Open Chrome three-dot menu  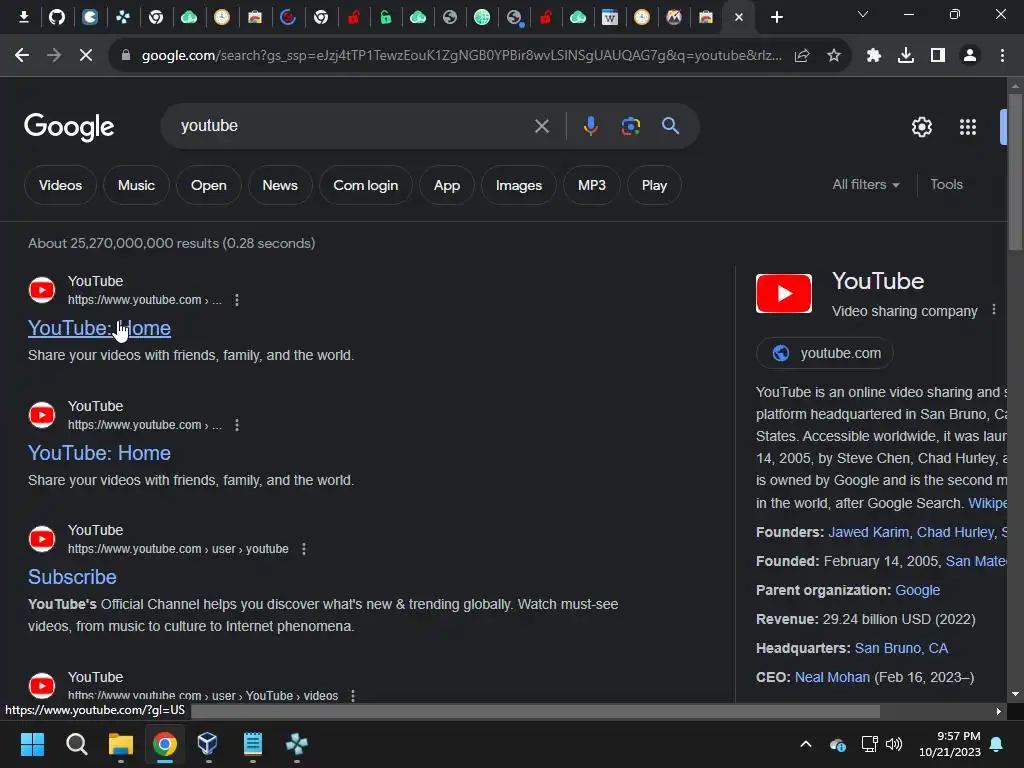pyautogui.click(x=1002, y=56)
